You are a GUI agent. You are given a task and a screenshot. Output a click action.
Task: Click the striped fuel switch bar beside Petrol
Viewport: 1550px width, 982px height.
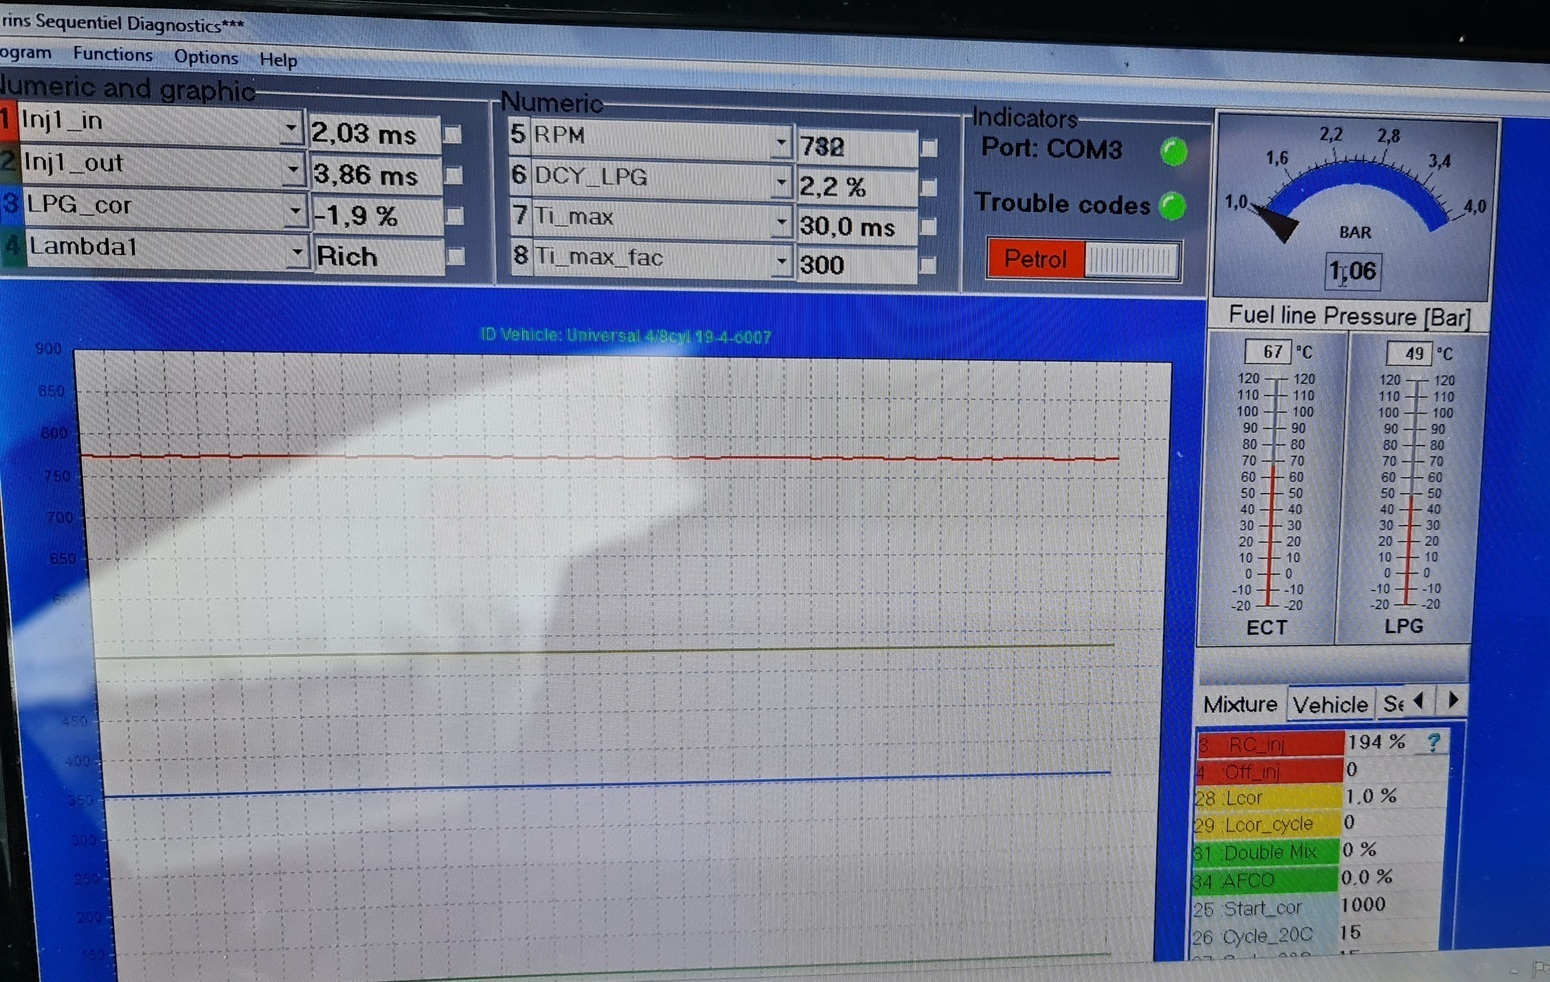pos(1131,261)
